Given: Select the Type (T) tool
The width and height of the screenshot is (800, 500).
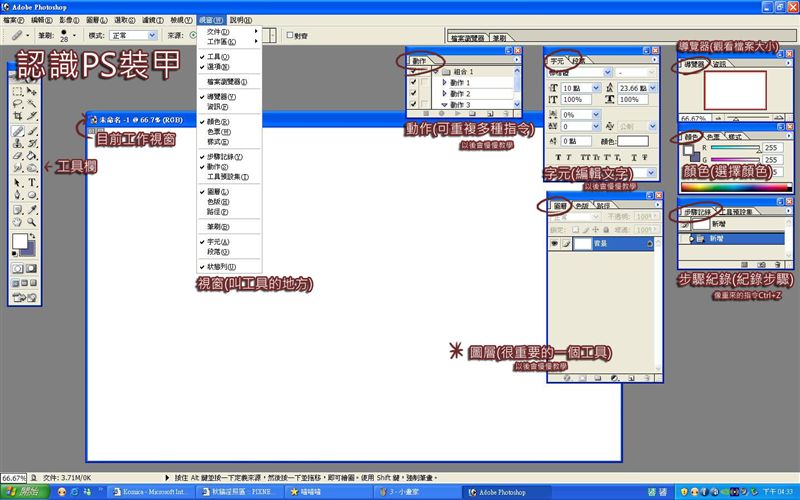Looking at the screenshot, I should point(32,183).
